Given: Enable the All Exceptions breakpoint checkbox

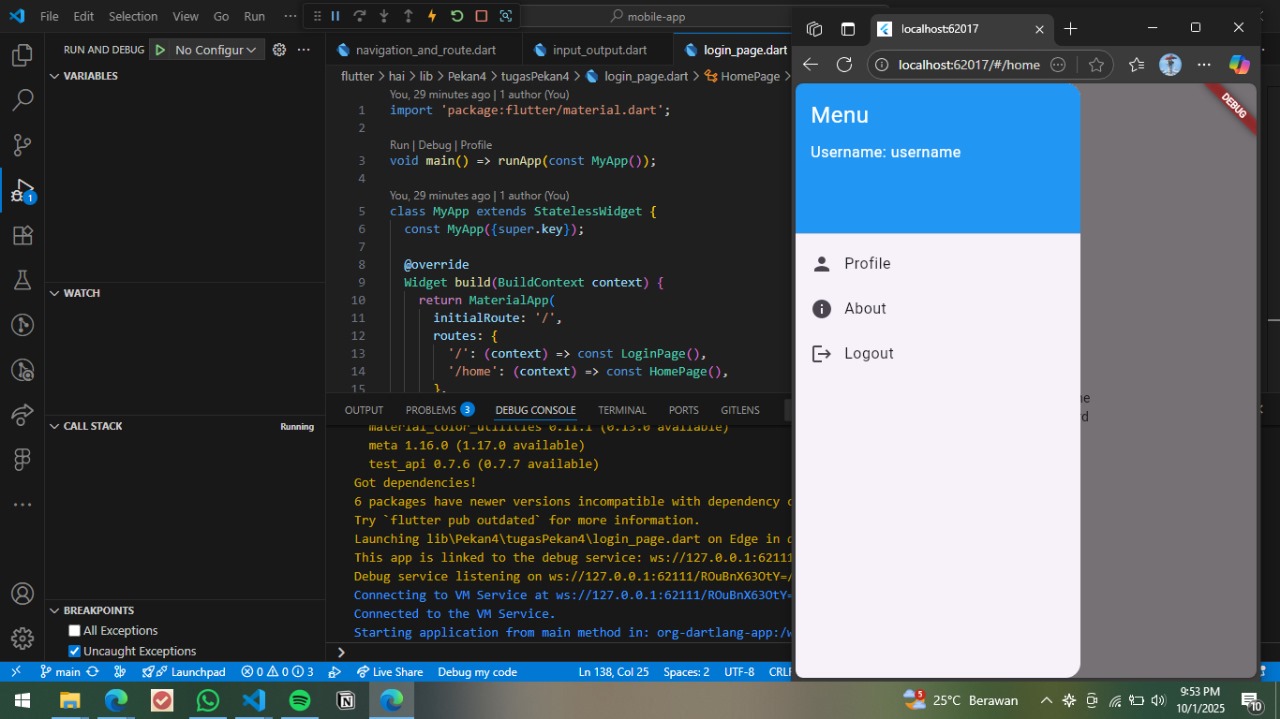Looking at the screenshot, I should coord(74,631).
